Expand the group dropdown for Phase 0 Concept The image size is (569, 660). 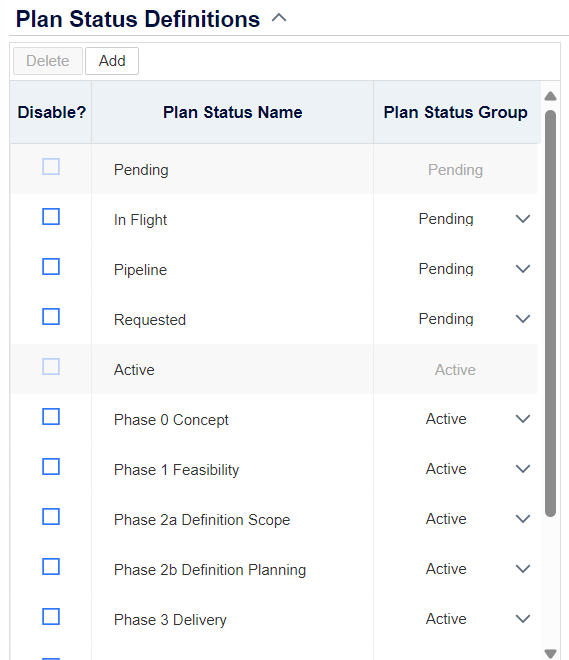tap(523, 419)
